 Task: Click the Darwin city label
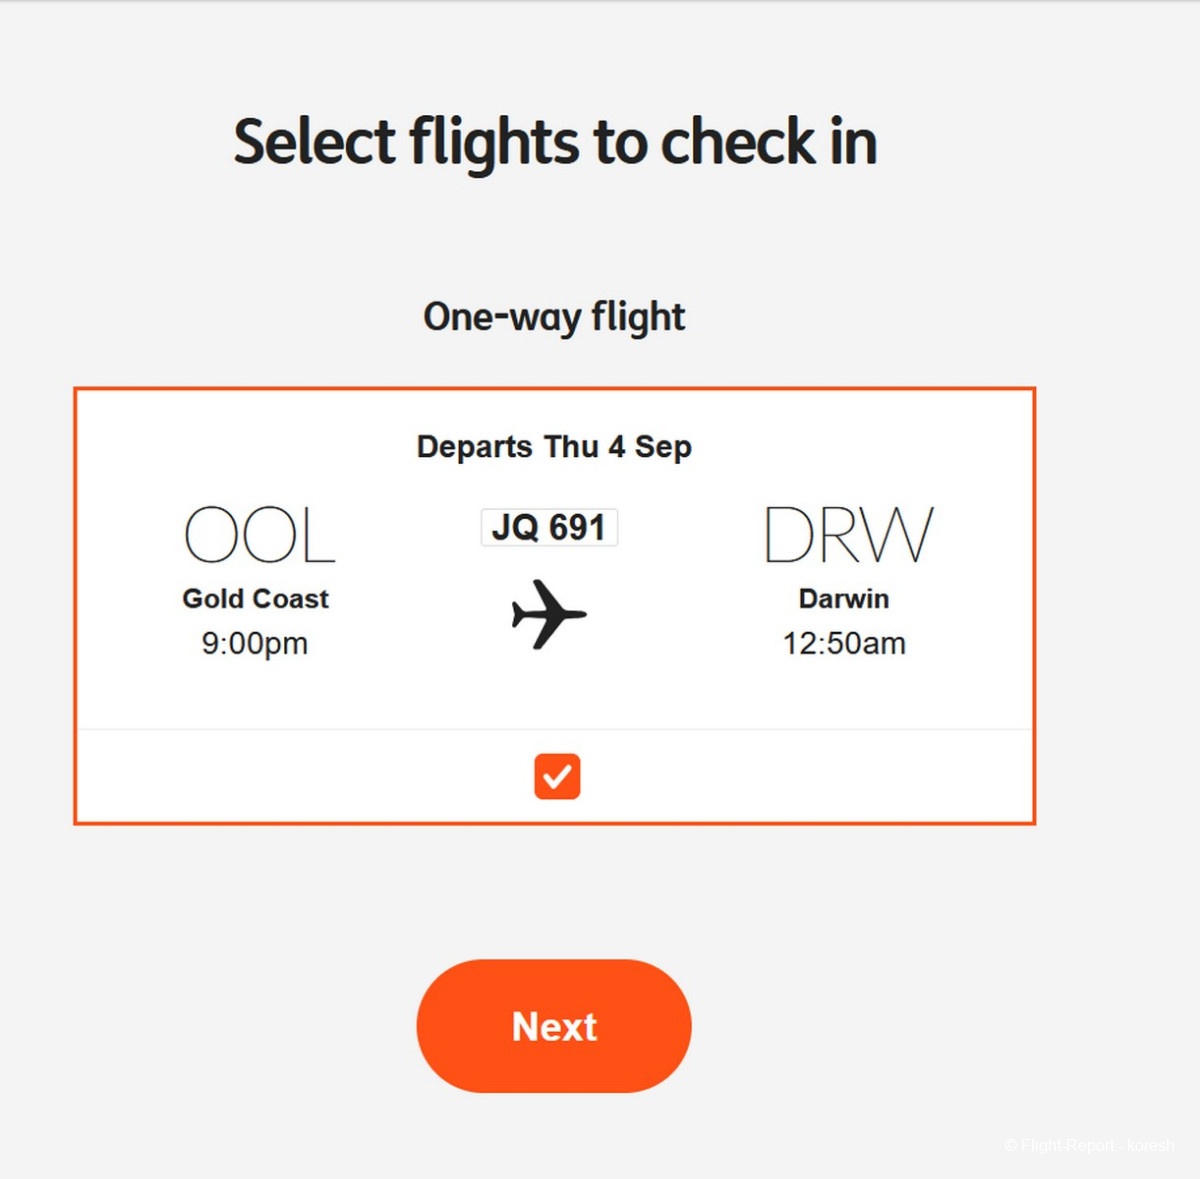click(x=844, y=598)
